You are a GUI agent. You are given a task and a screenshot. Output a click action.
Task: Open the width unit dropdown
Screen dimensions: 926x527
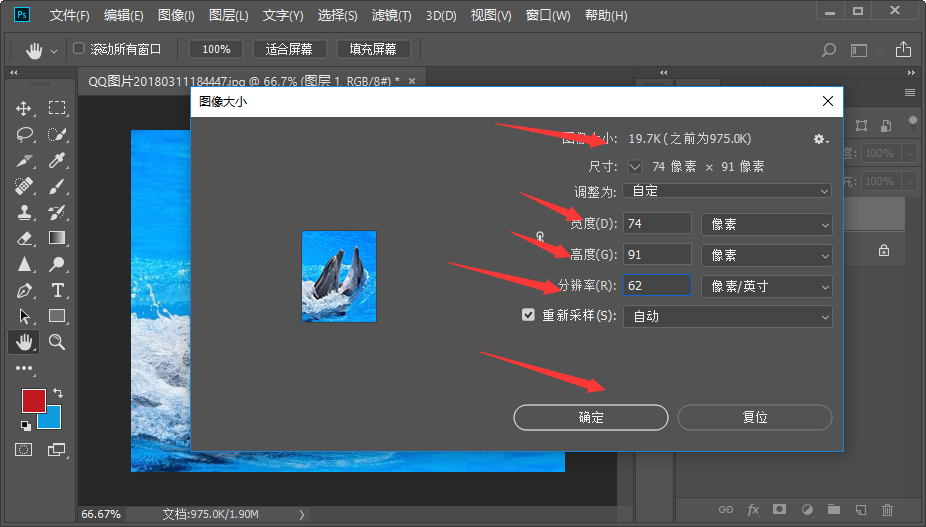pos(767,224)
